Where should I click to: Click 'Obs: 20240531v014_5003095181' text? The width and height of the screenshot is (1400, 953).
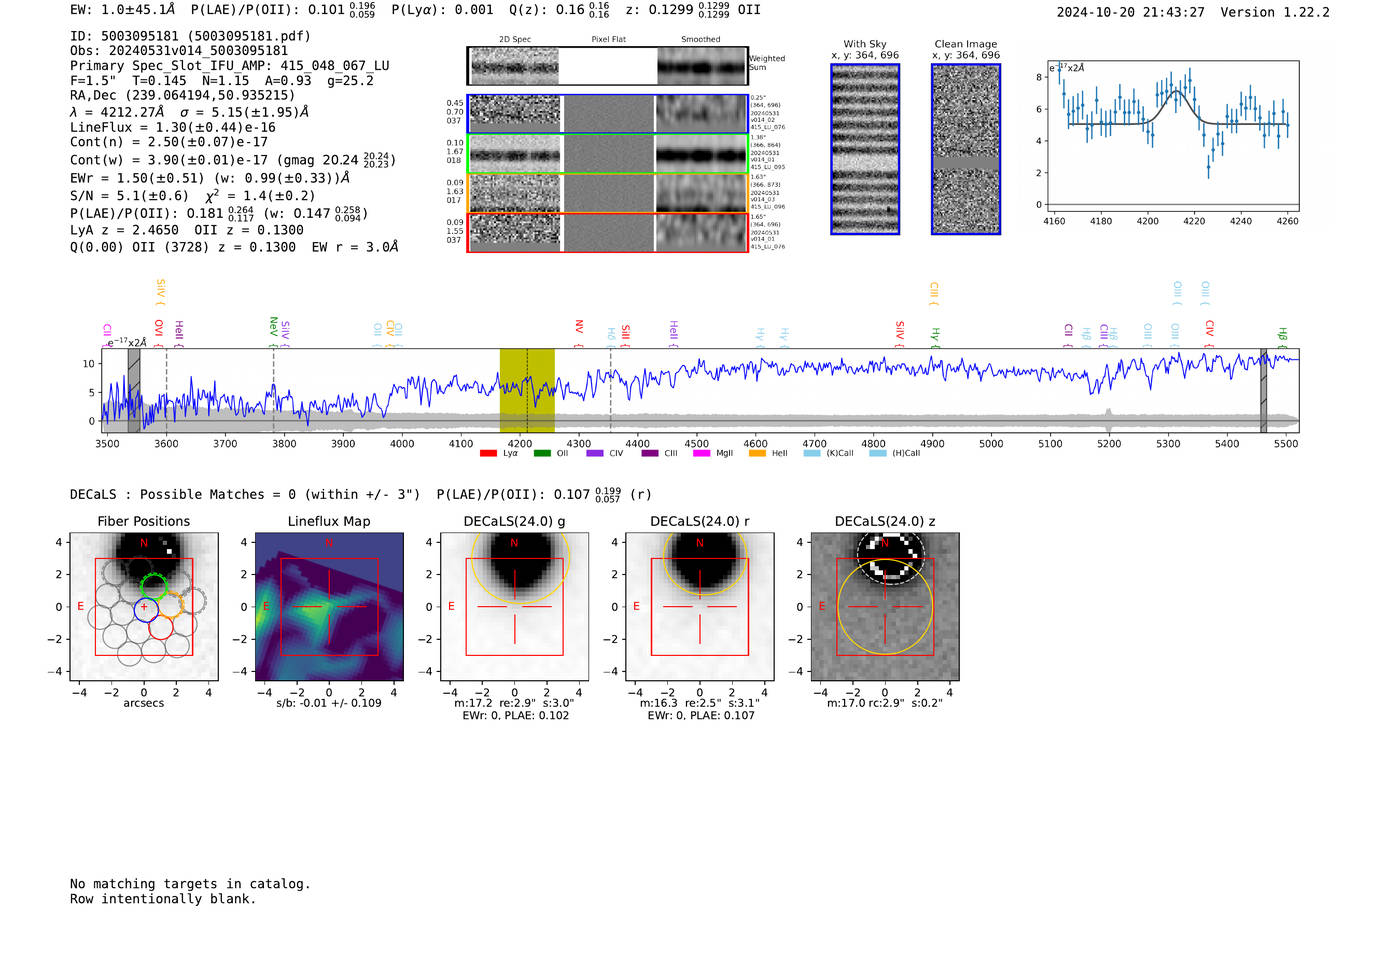179,51
